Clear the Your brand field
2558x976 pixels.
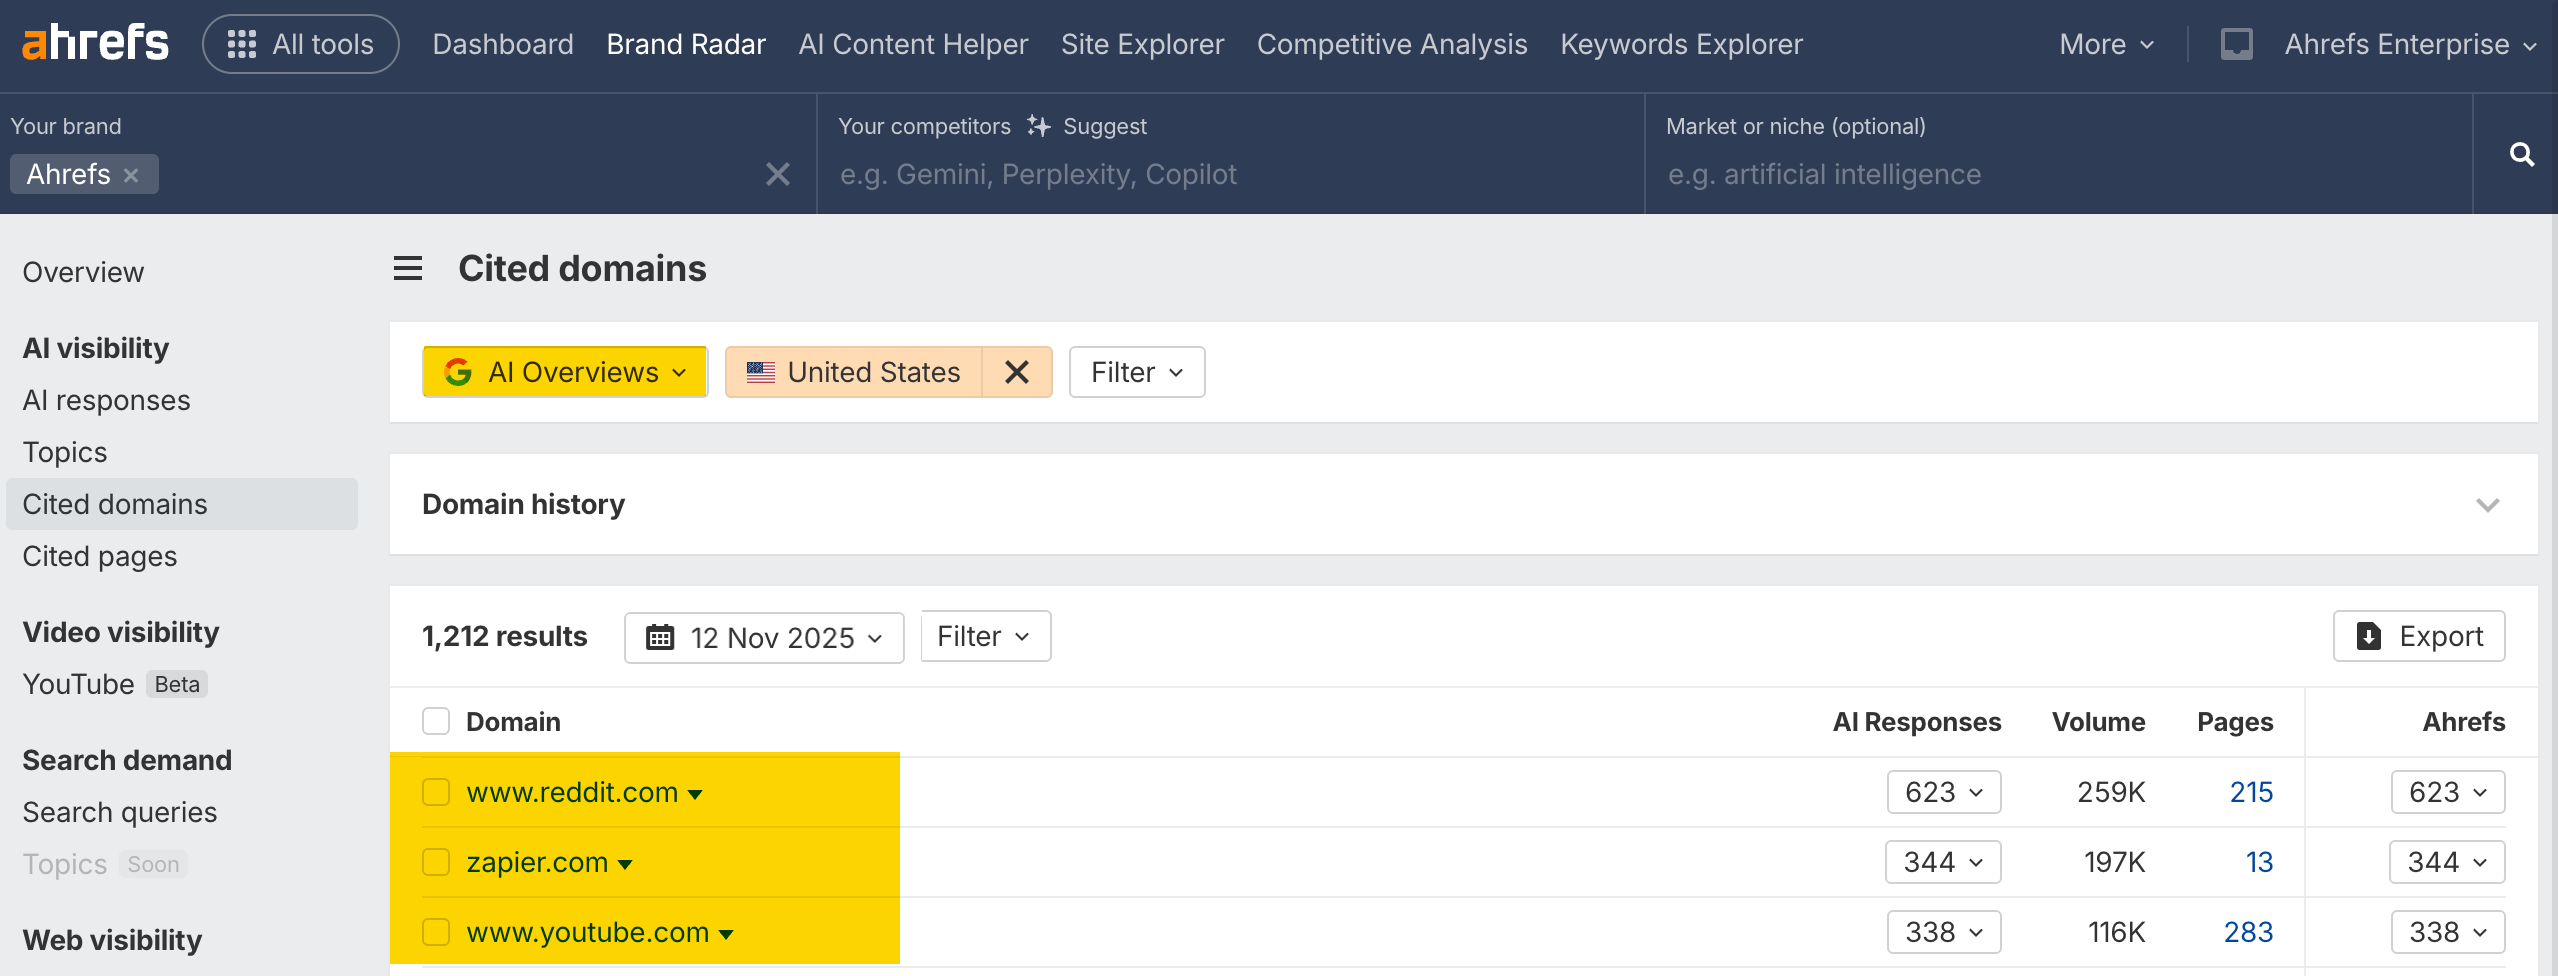(777, 174)
